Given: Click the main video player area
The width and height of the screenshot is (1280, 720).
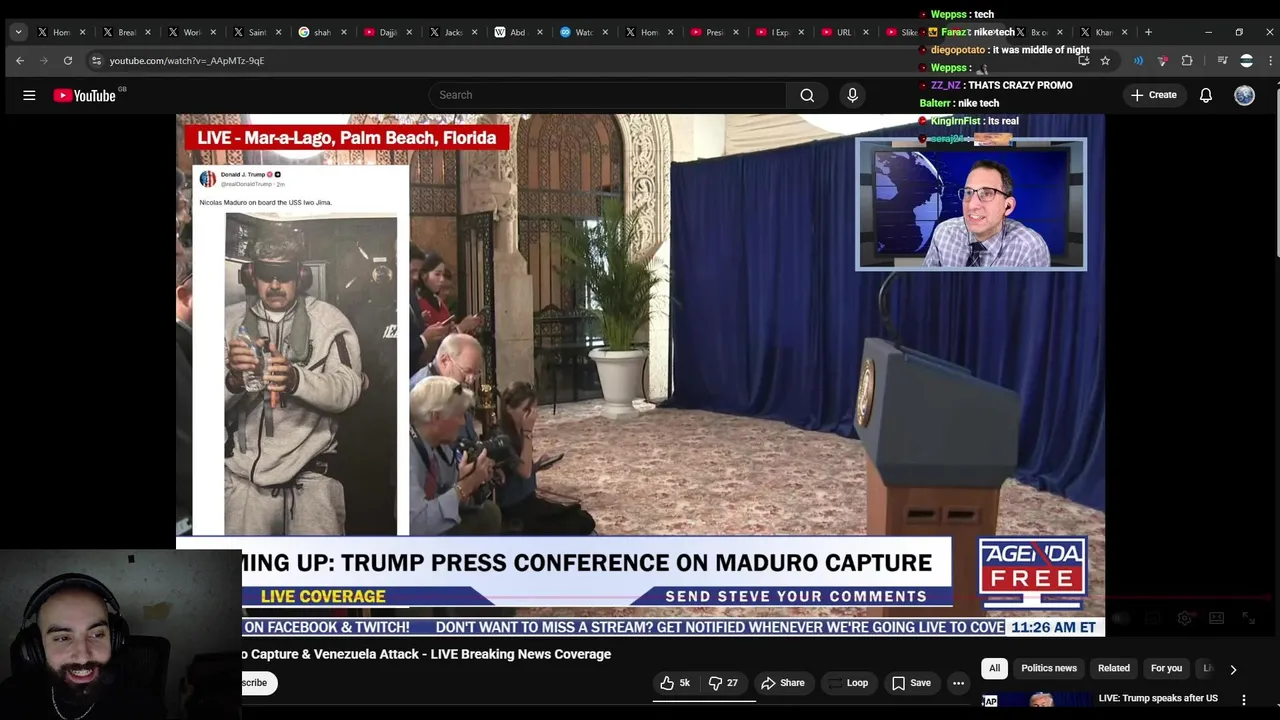Looking at the screenshot, I should pyautogui.click(x=640, y=375).
